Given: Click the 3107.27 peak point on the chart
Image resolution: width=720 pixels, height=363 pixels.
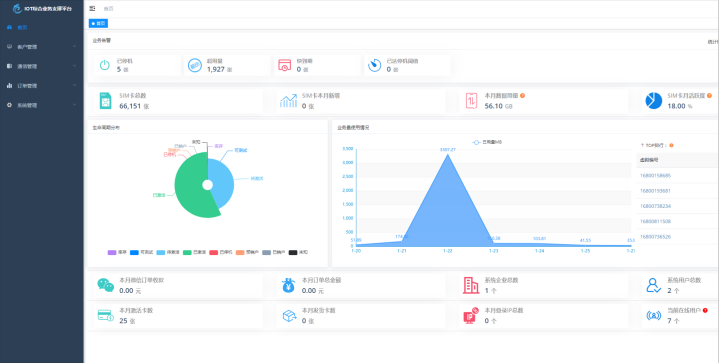Looking at the screenshot, I should pos(448,155).
